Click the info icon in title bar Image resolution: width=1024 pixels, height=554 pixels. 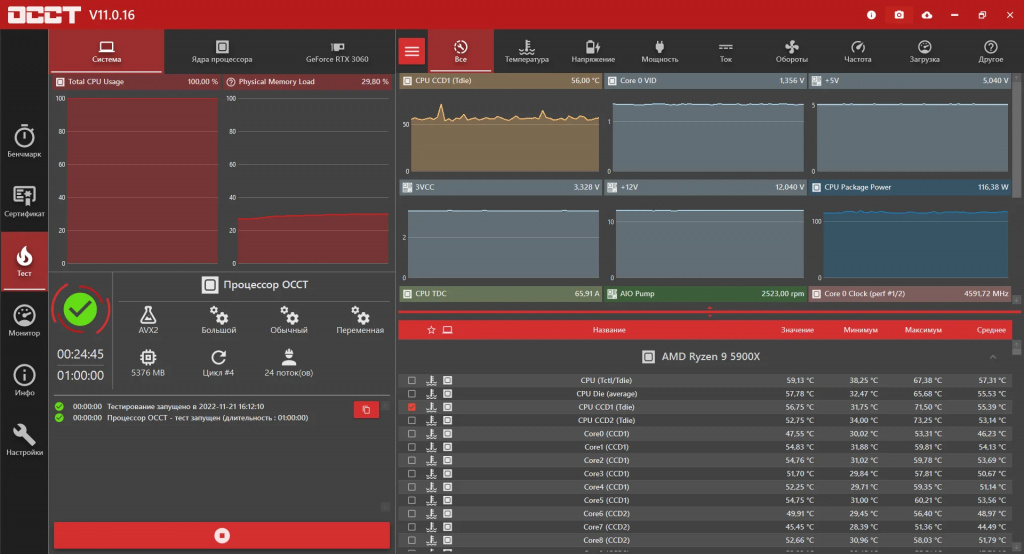(871, 14)
